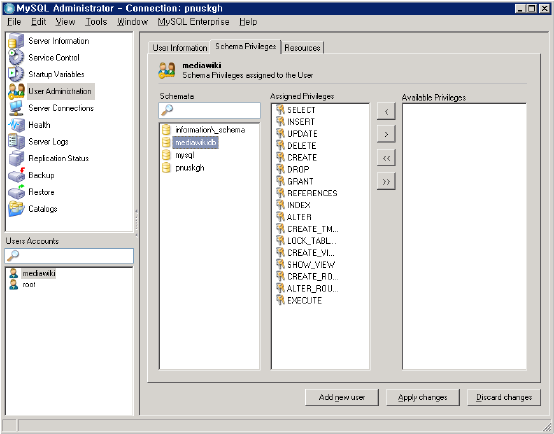Click the Users Accounts search field
The width and height of the screenshot is (554, 434).
coord(69,256)
